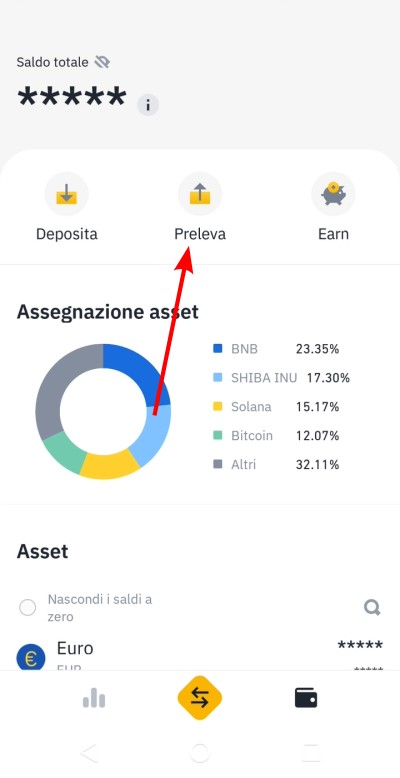Toggle the hidden Saldo totale eye icon
Viewport: 400px width, 778px height.
(102, 63)
